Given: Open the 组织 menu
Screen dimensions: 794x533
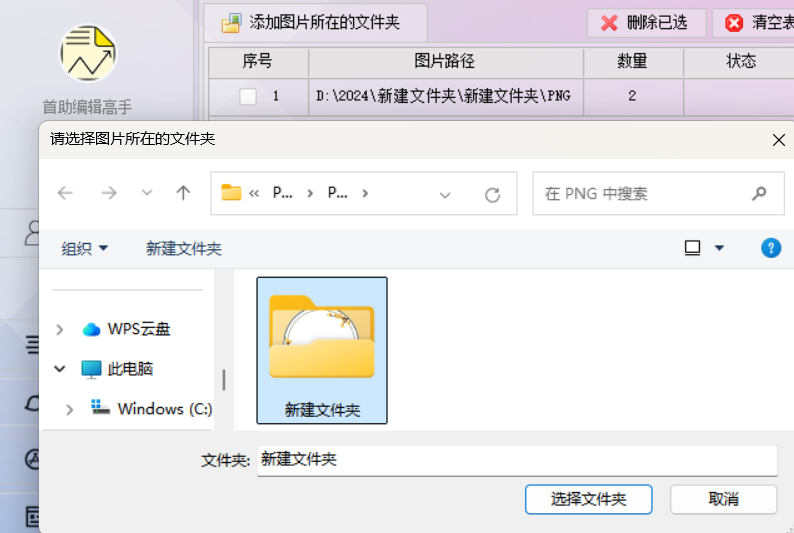Looking at the screenshot, I should (85, 249).
